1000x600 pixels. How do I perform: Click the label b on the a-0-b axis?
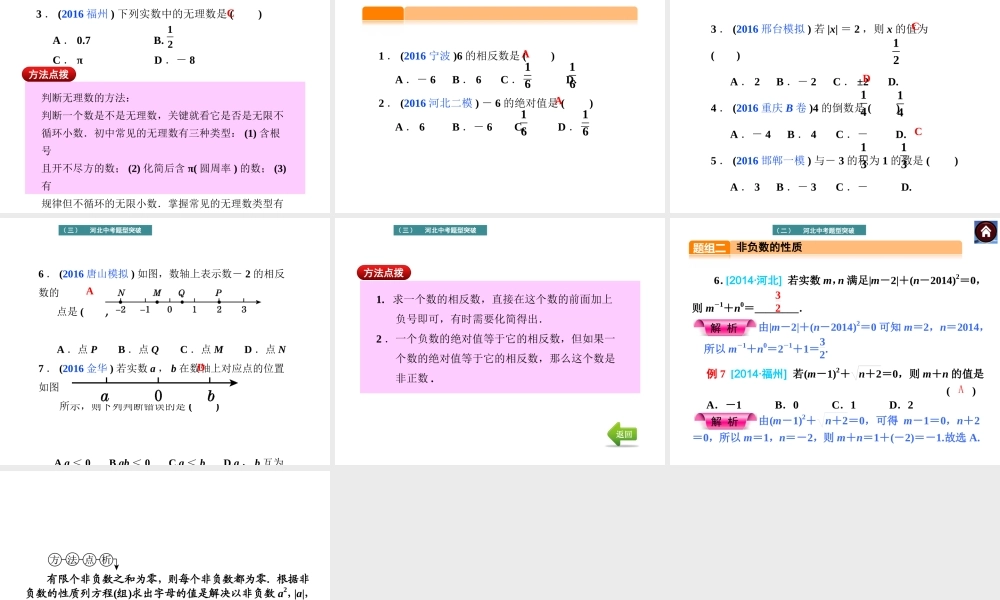210,396
